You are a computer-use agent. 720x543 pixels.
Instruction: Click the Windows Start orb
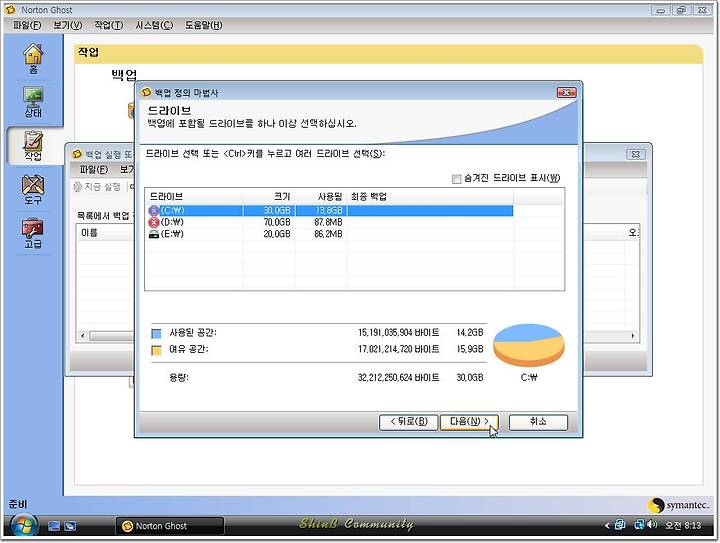tap(23, 526)
